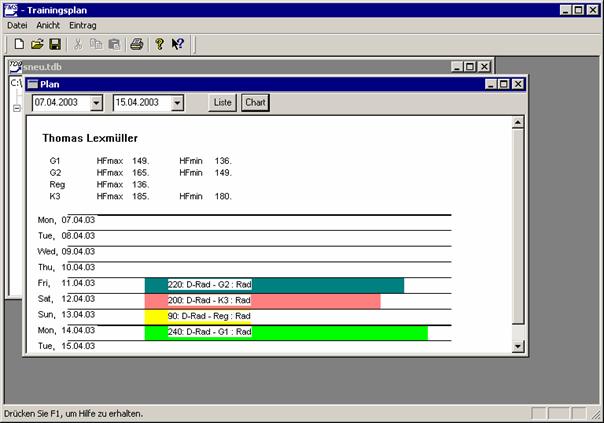The height and width of the screenshot is (423, 604).
Task: Click the scroll down arrow in Plan
Action: point(518,346)
